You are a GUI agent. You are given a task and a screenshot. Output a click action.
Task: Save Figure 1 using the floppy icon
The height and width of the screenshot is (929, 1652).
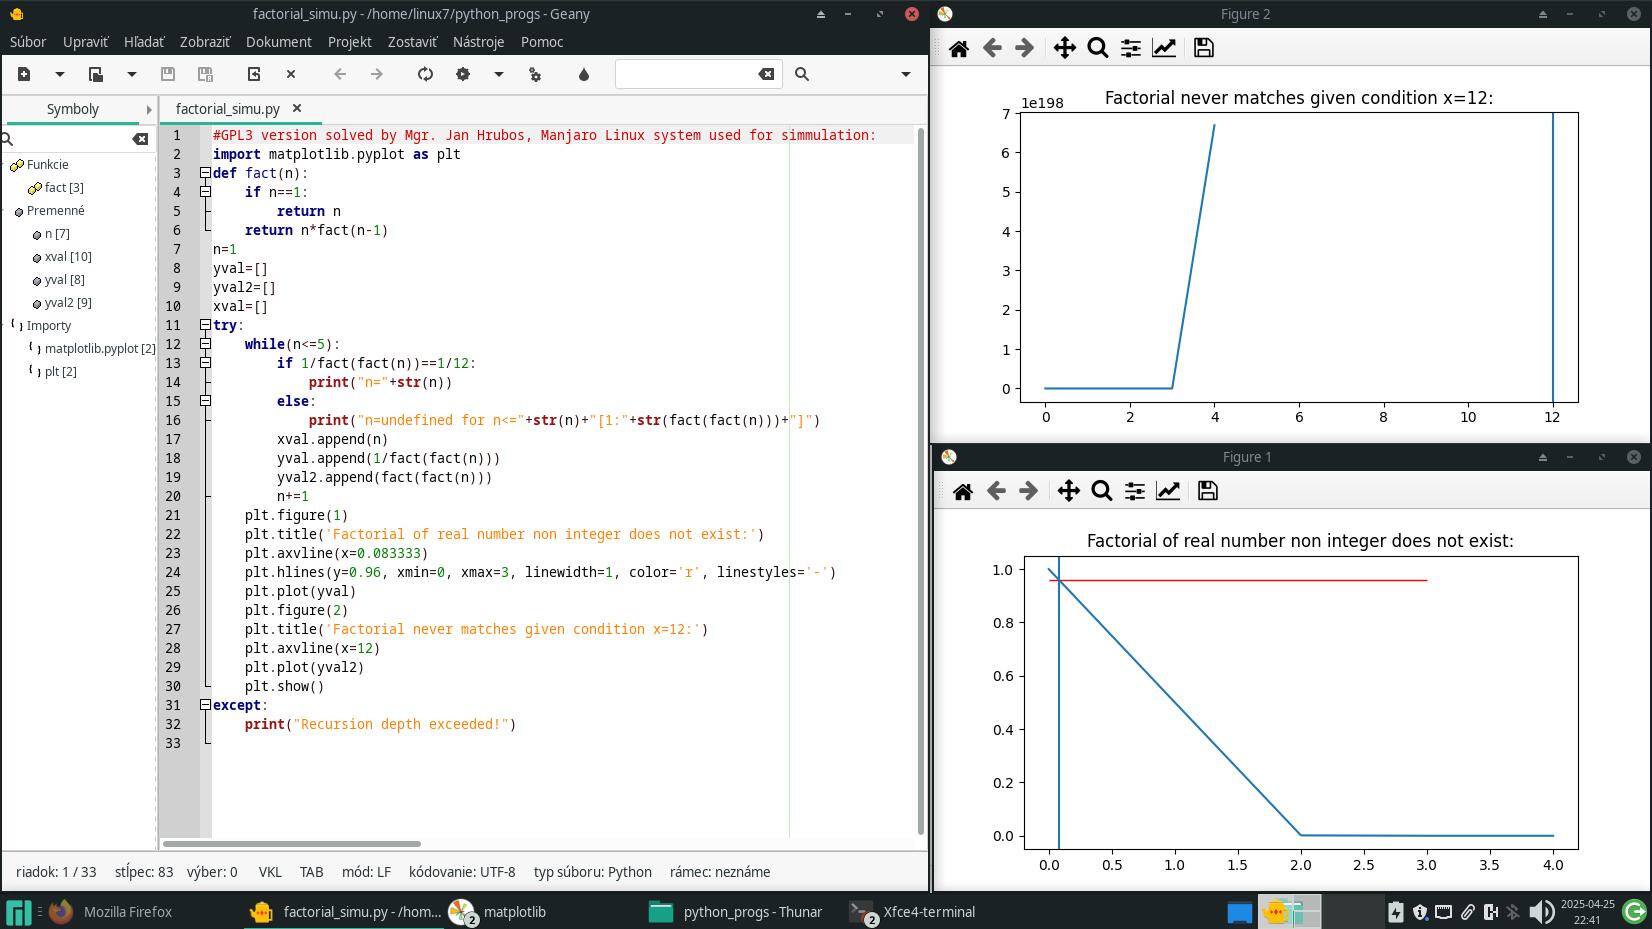[1207, 491]
